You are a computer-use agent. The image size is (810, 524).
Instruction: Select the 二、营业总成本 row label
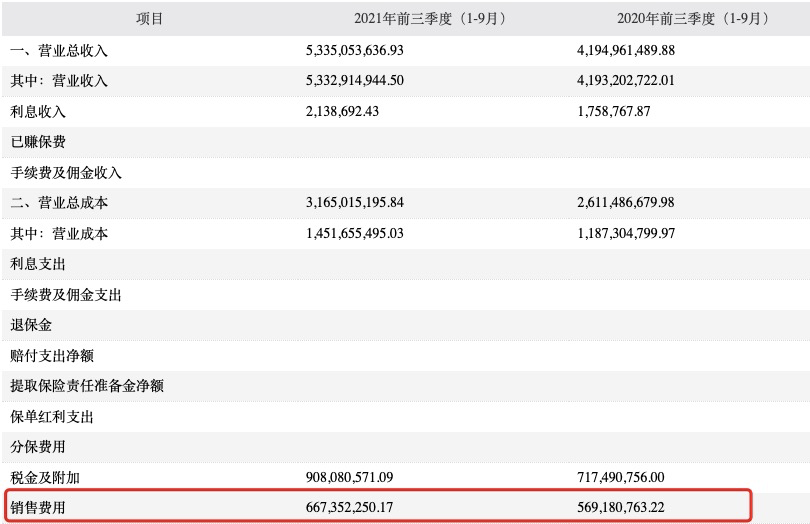coord(59,203)
